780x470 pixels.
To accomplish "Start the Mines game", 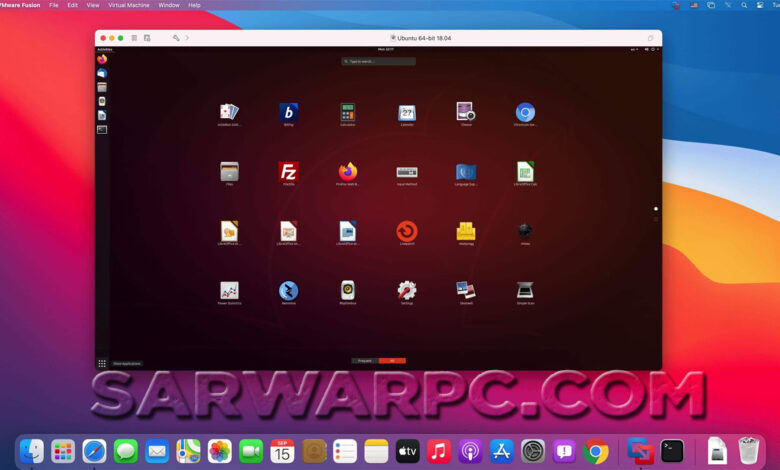I will (x=525, y=231).
